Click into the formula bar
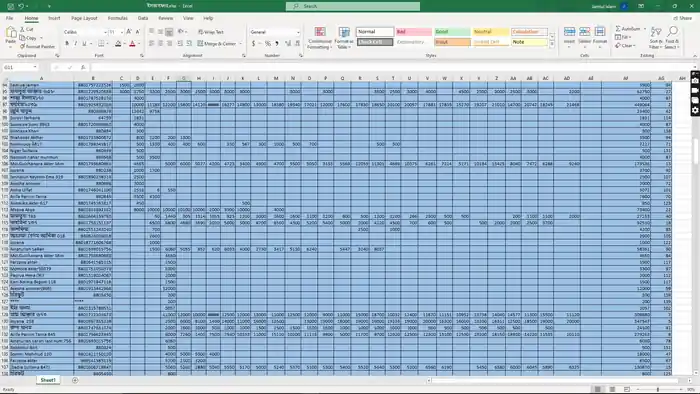 [x=391, y=67]
